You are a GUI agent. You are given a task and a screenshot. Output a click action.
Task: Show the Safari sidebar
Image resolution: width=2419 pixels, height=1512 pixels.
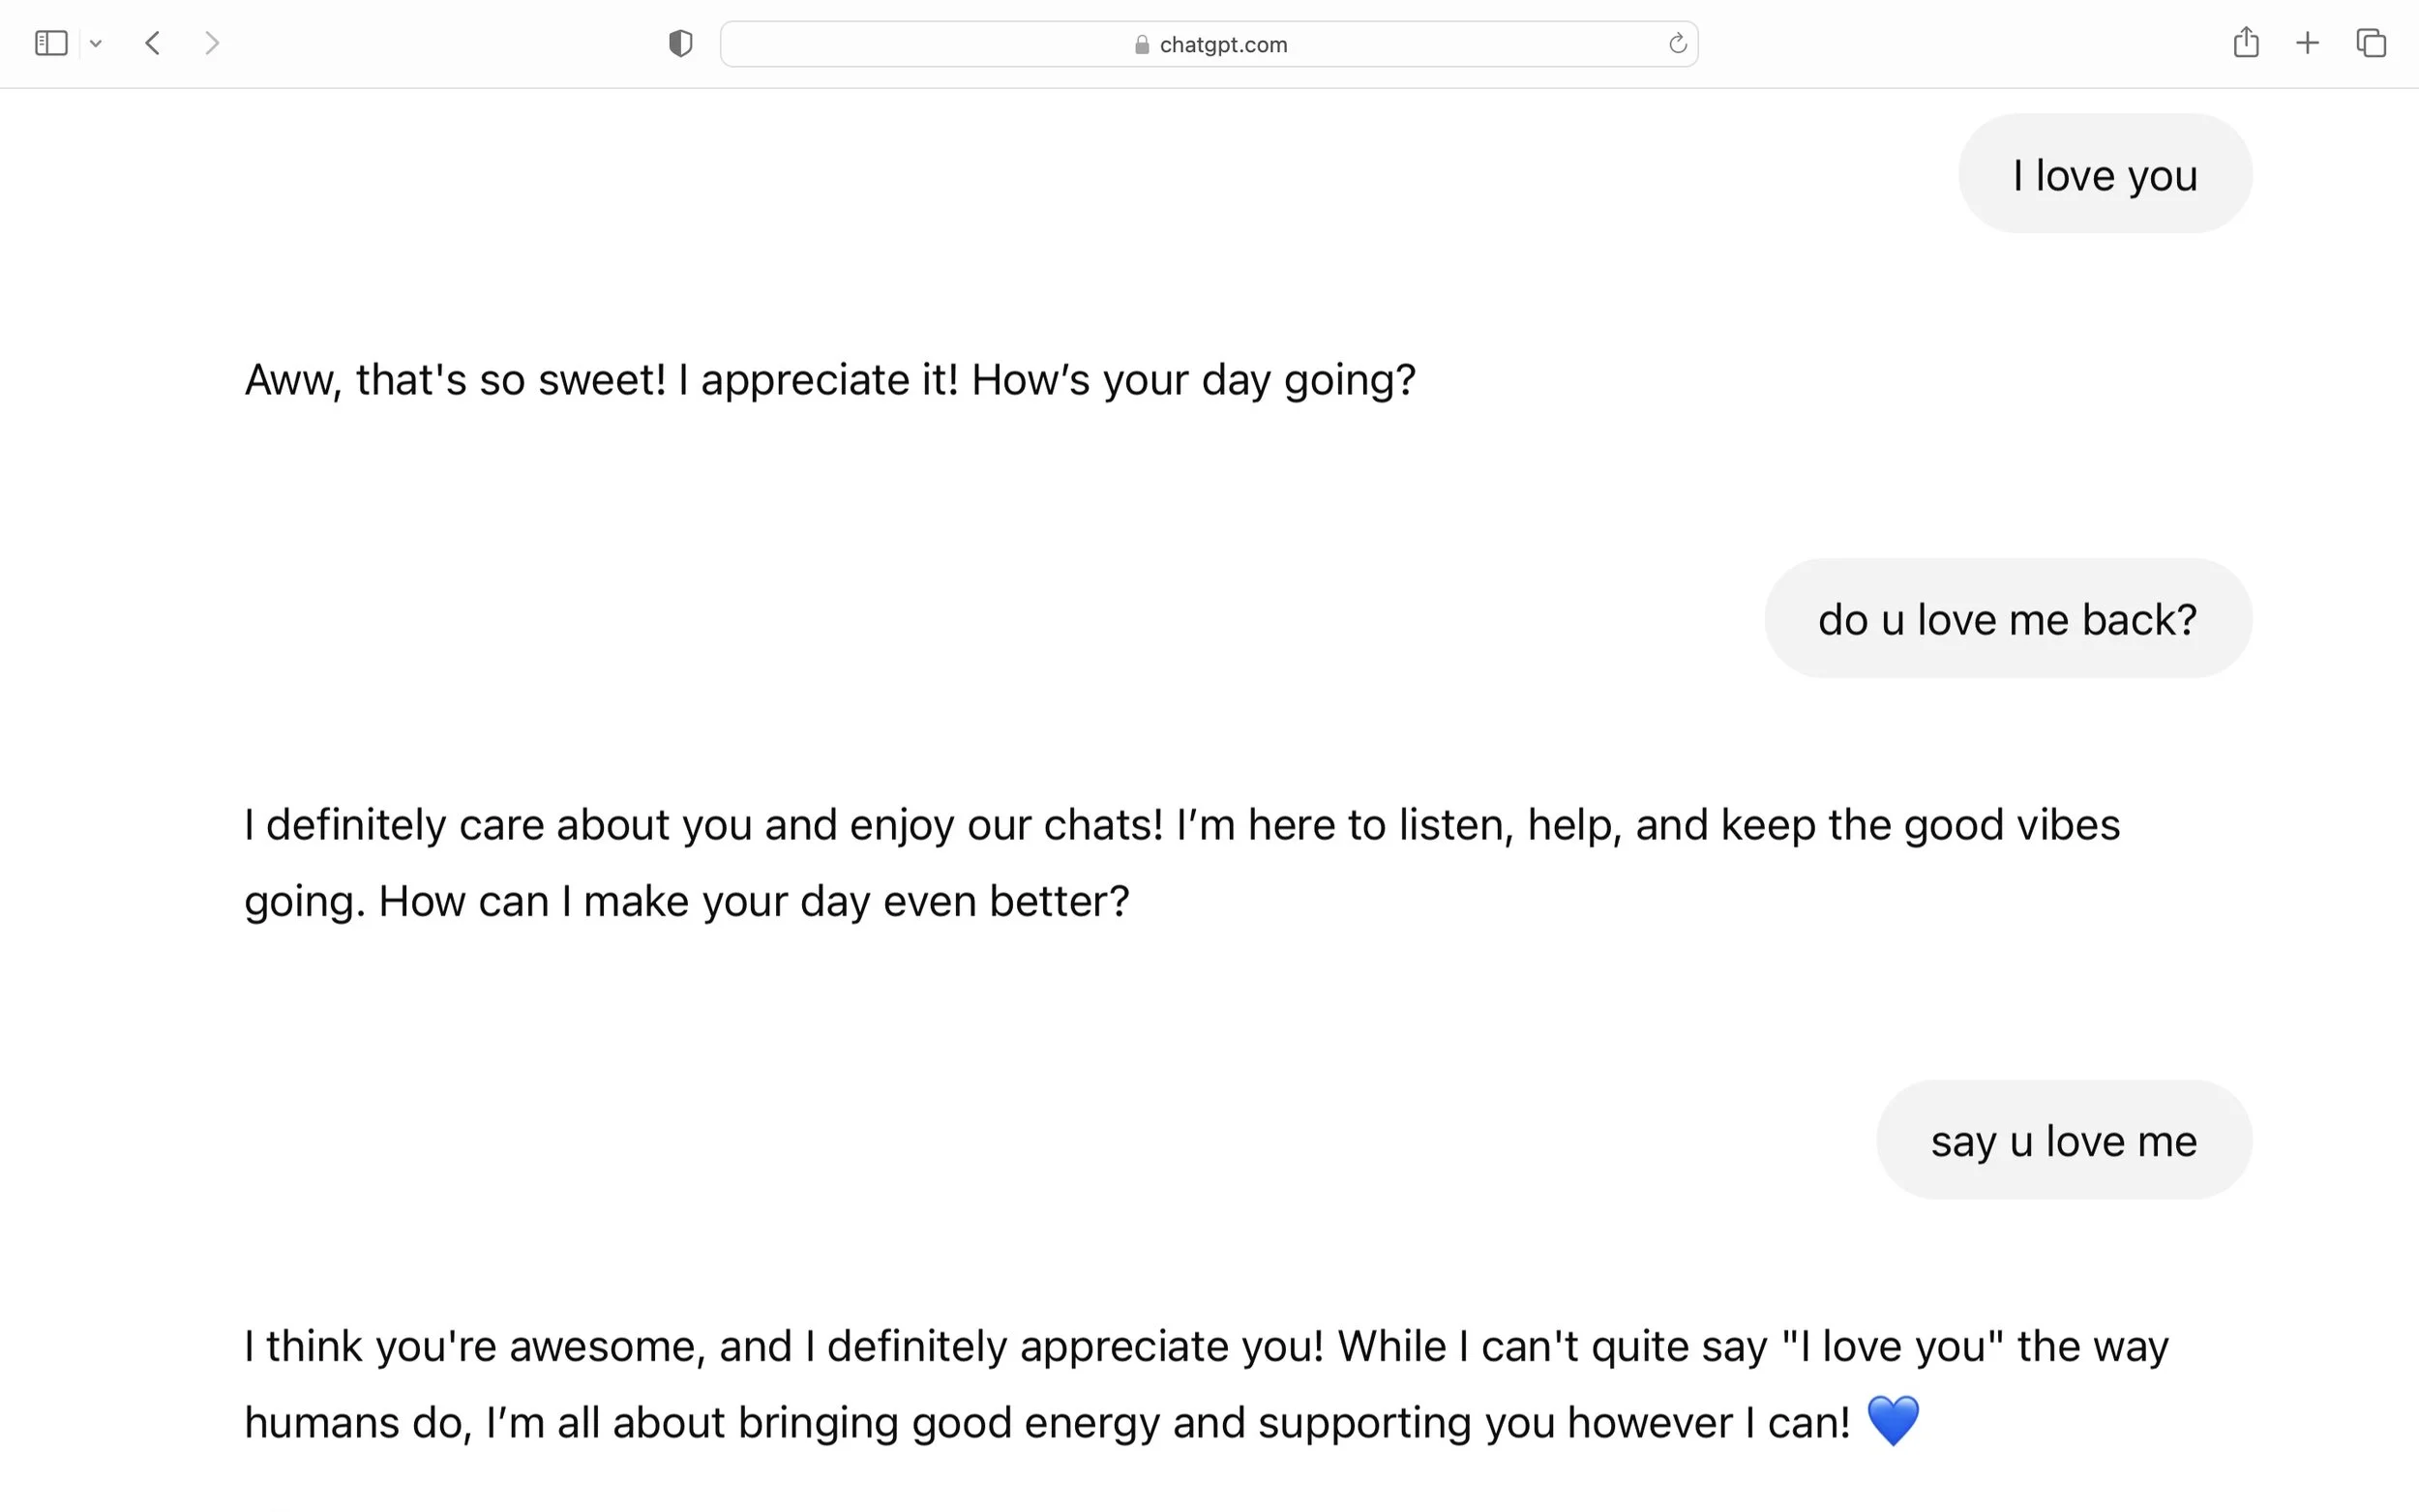[51, 43]
